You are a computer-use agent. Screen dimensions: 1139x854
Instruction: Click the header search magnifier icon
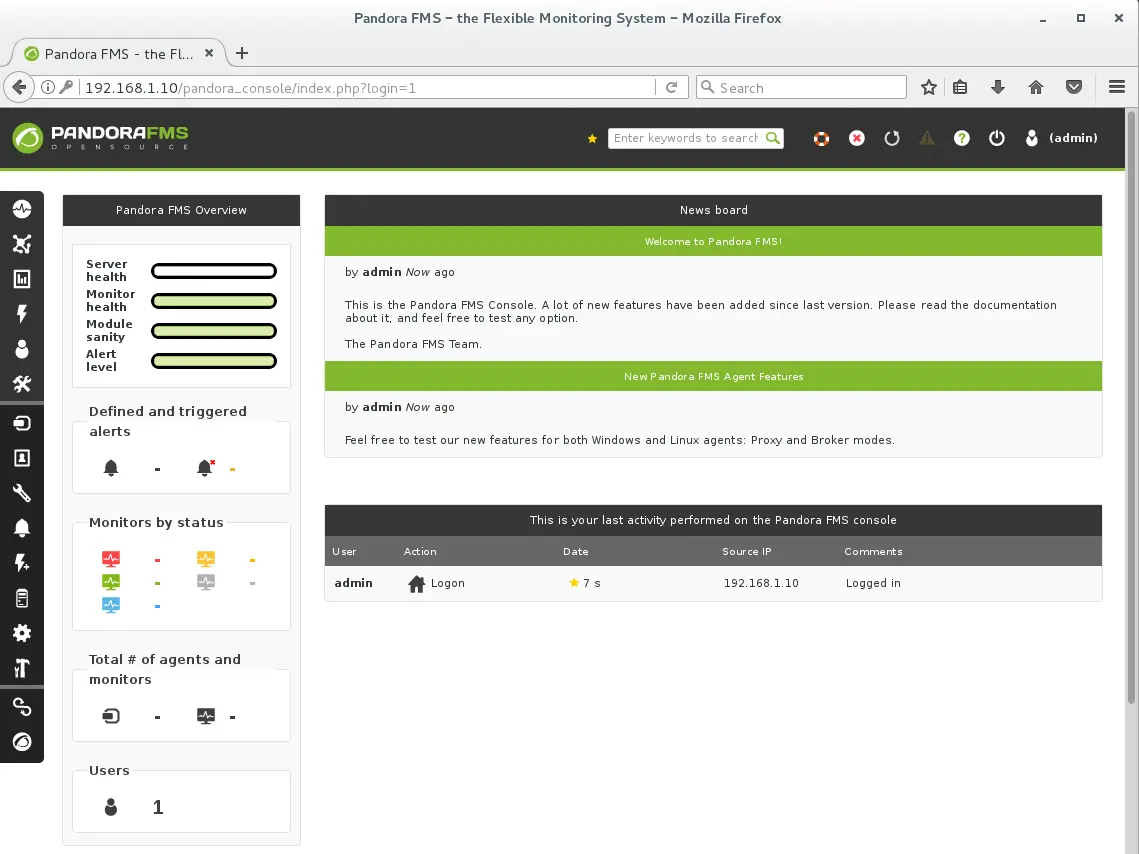pyautogui.click(x=773, y=137)
